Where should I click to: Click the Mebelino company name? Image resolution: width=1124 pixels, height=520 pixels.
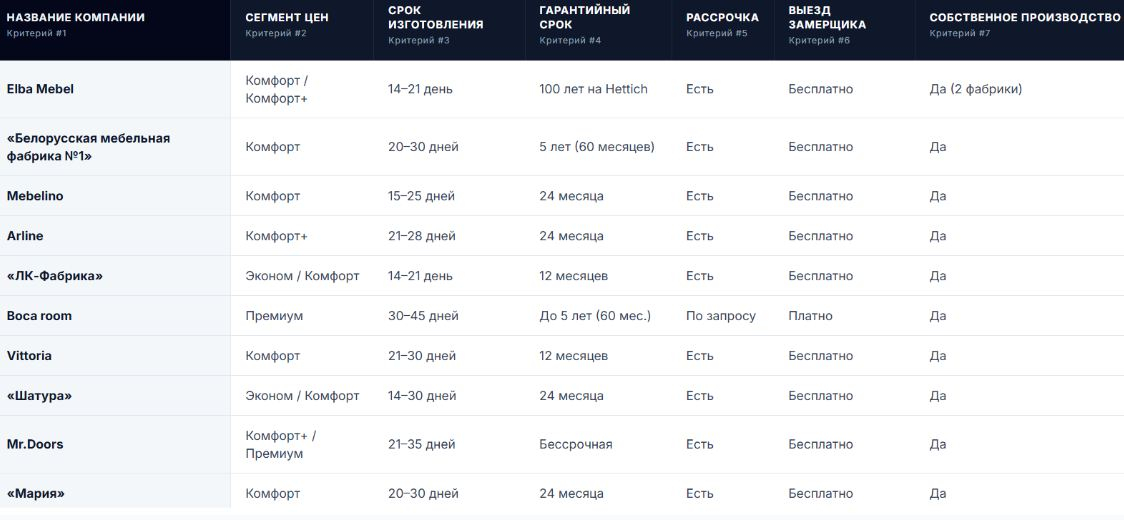(x=35, y=196)
